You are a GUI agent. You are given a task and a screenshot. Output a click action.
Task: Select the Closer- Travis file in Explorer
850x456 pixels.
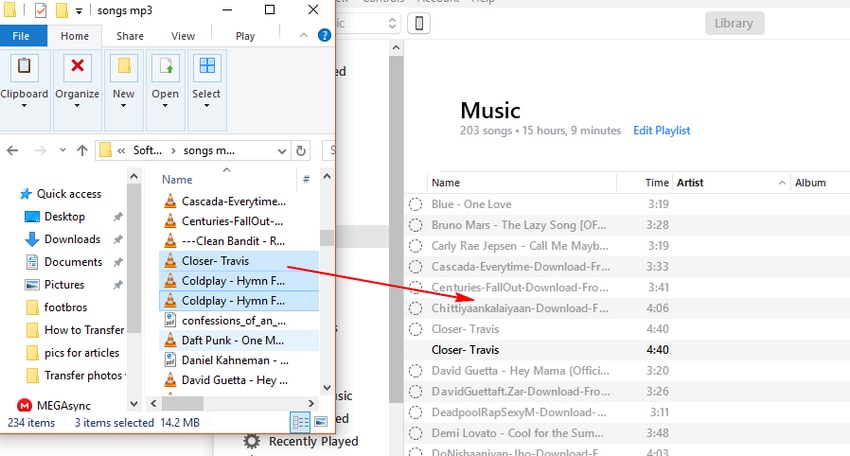239,261
